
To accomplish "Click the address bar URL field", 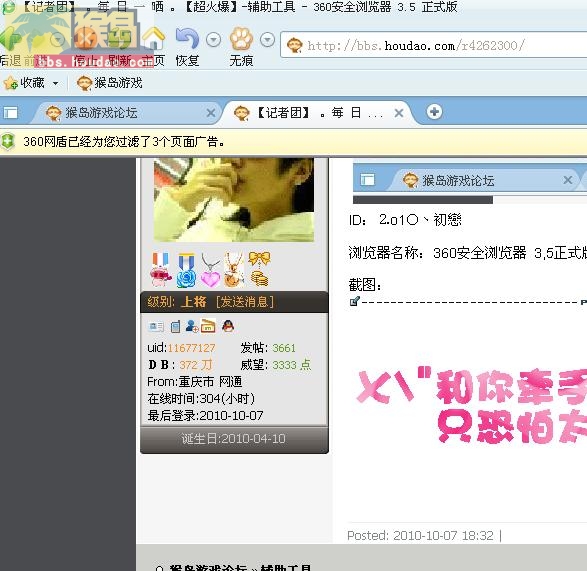I will click(434, 45).
